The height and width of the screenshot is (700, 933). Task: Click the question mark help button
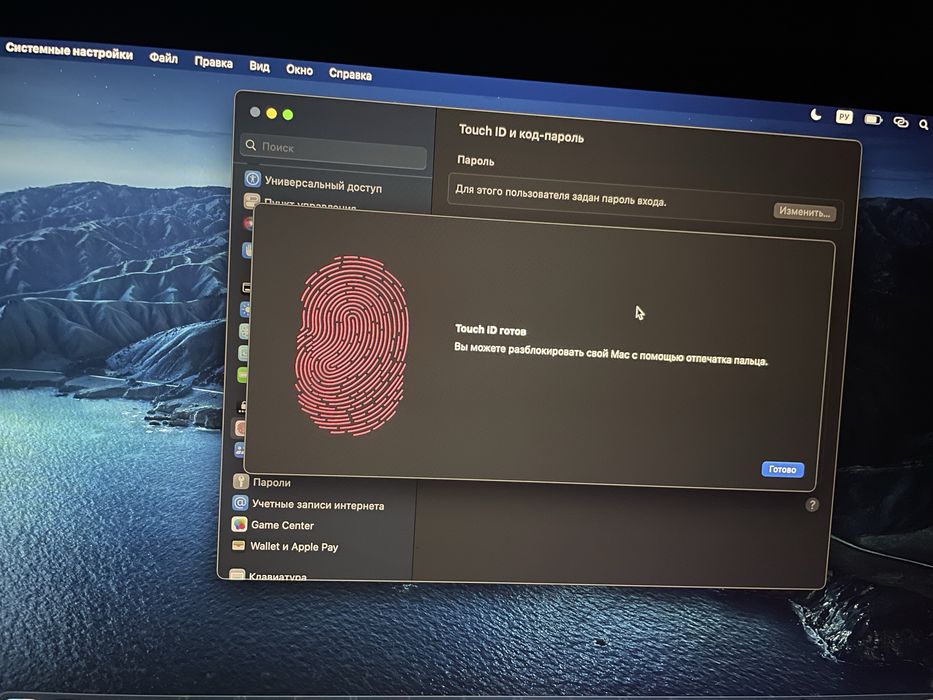[x=812, y=505]
